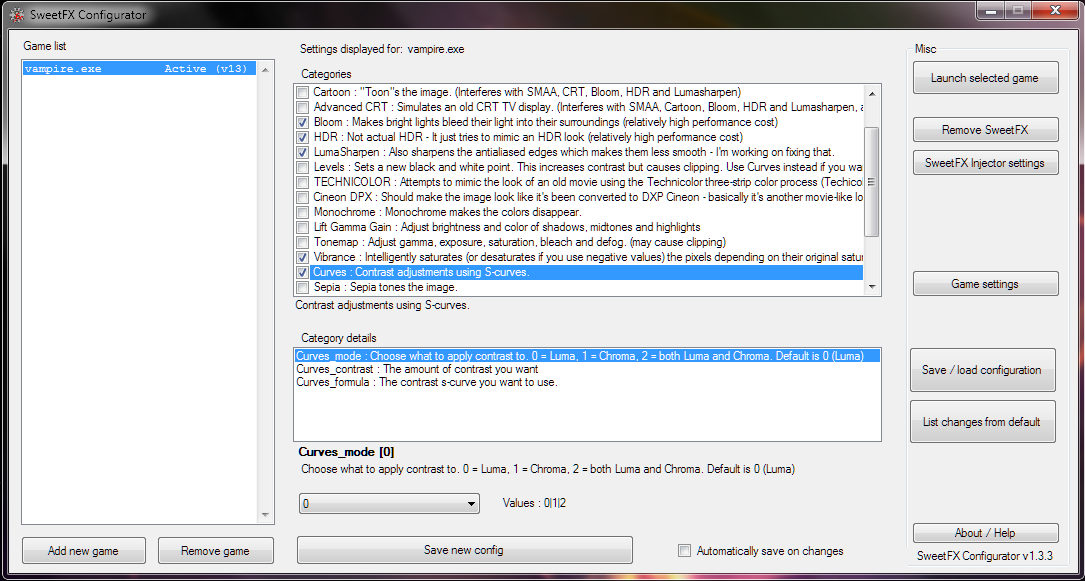Image resolution: width=1085 pixels, height=581 pixels.
Task: Tick the TECHNICOLOR checkbox
Action: (302, 183)
